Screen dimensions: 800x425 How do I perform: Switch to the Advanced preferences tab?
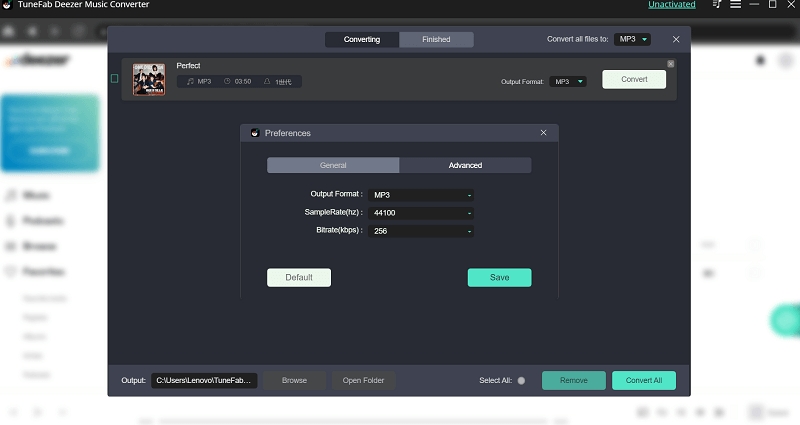[465, 165]
